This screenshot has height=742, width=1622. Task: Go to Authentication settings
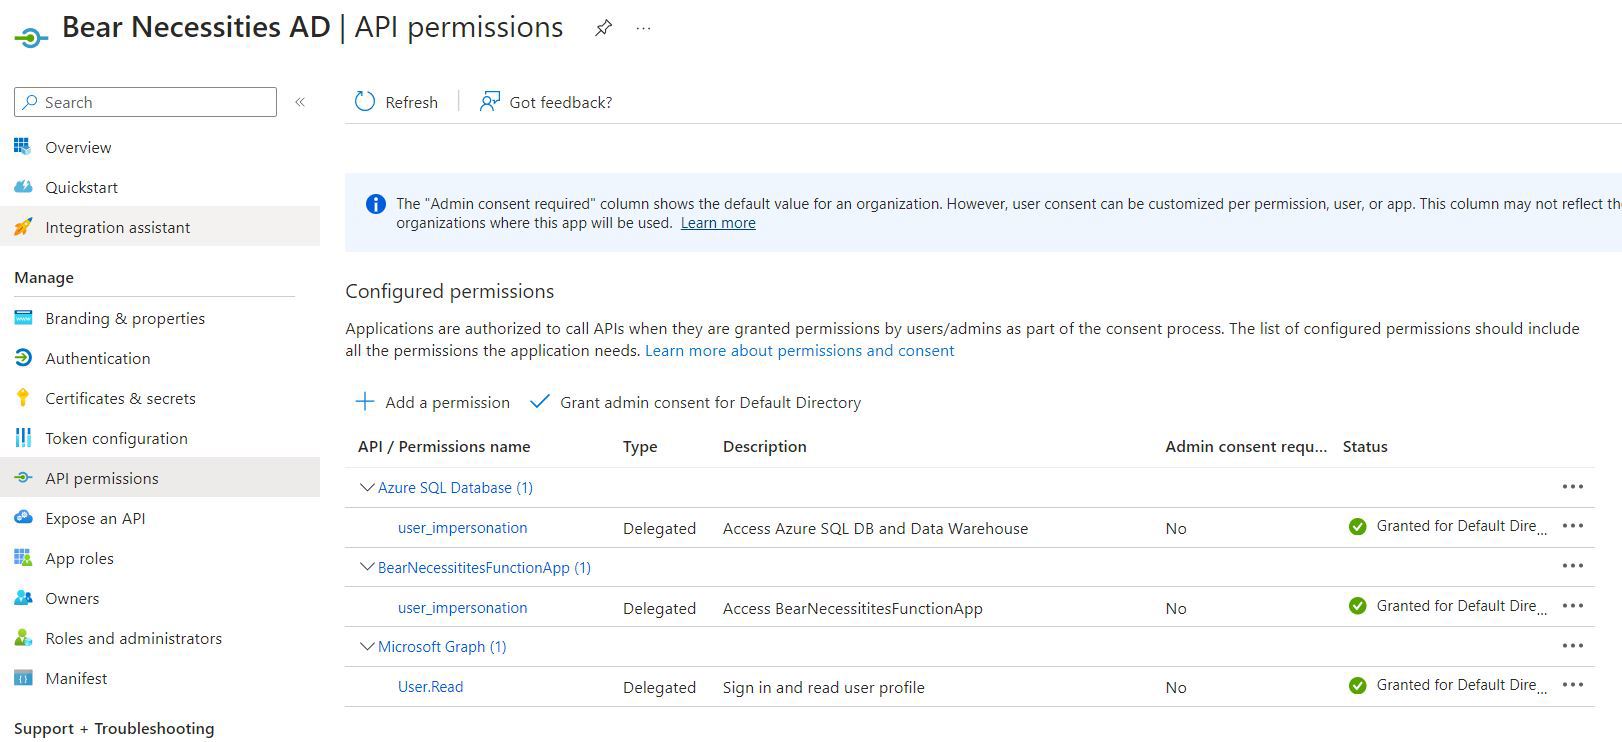pyautogui.click(x=97, y=358)
